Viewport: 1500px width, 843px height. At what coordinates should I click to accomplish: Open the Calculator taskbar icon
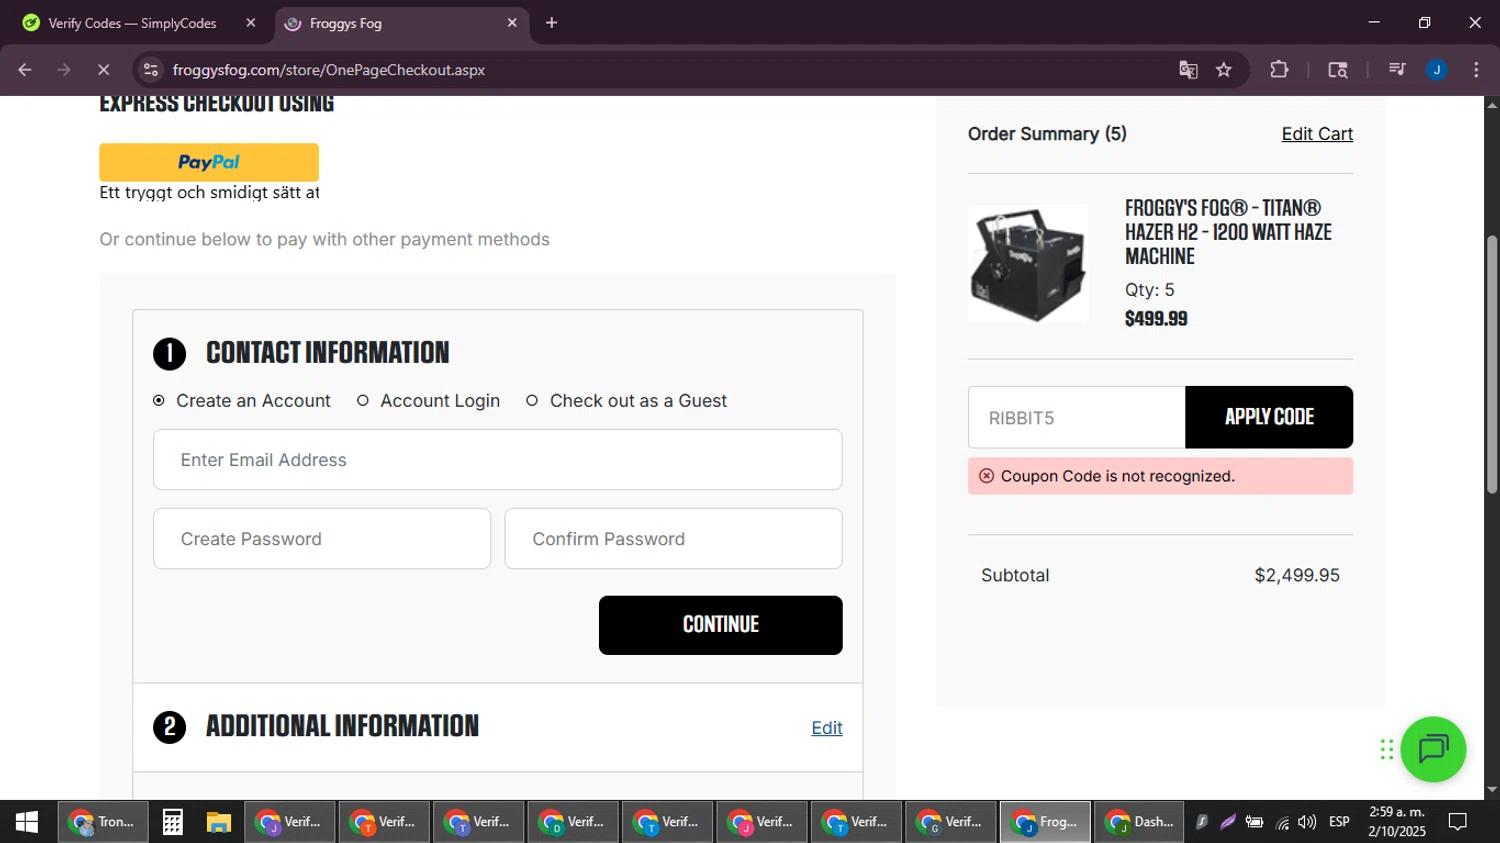(172, 822)
